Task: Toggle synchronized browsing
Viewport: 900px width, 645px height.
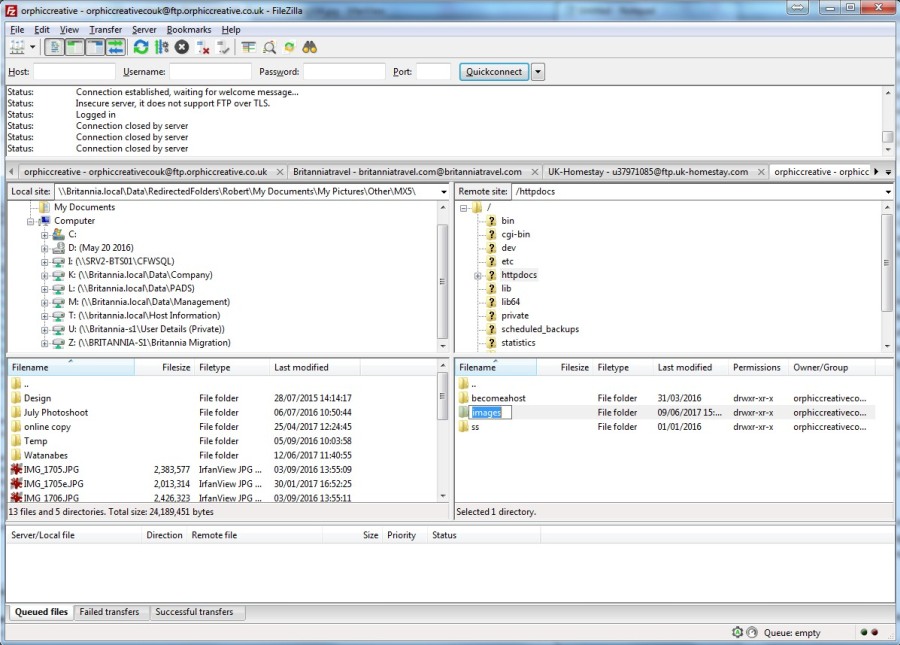Action: coord(289,48)
